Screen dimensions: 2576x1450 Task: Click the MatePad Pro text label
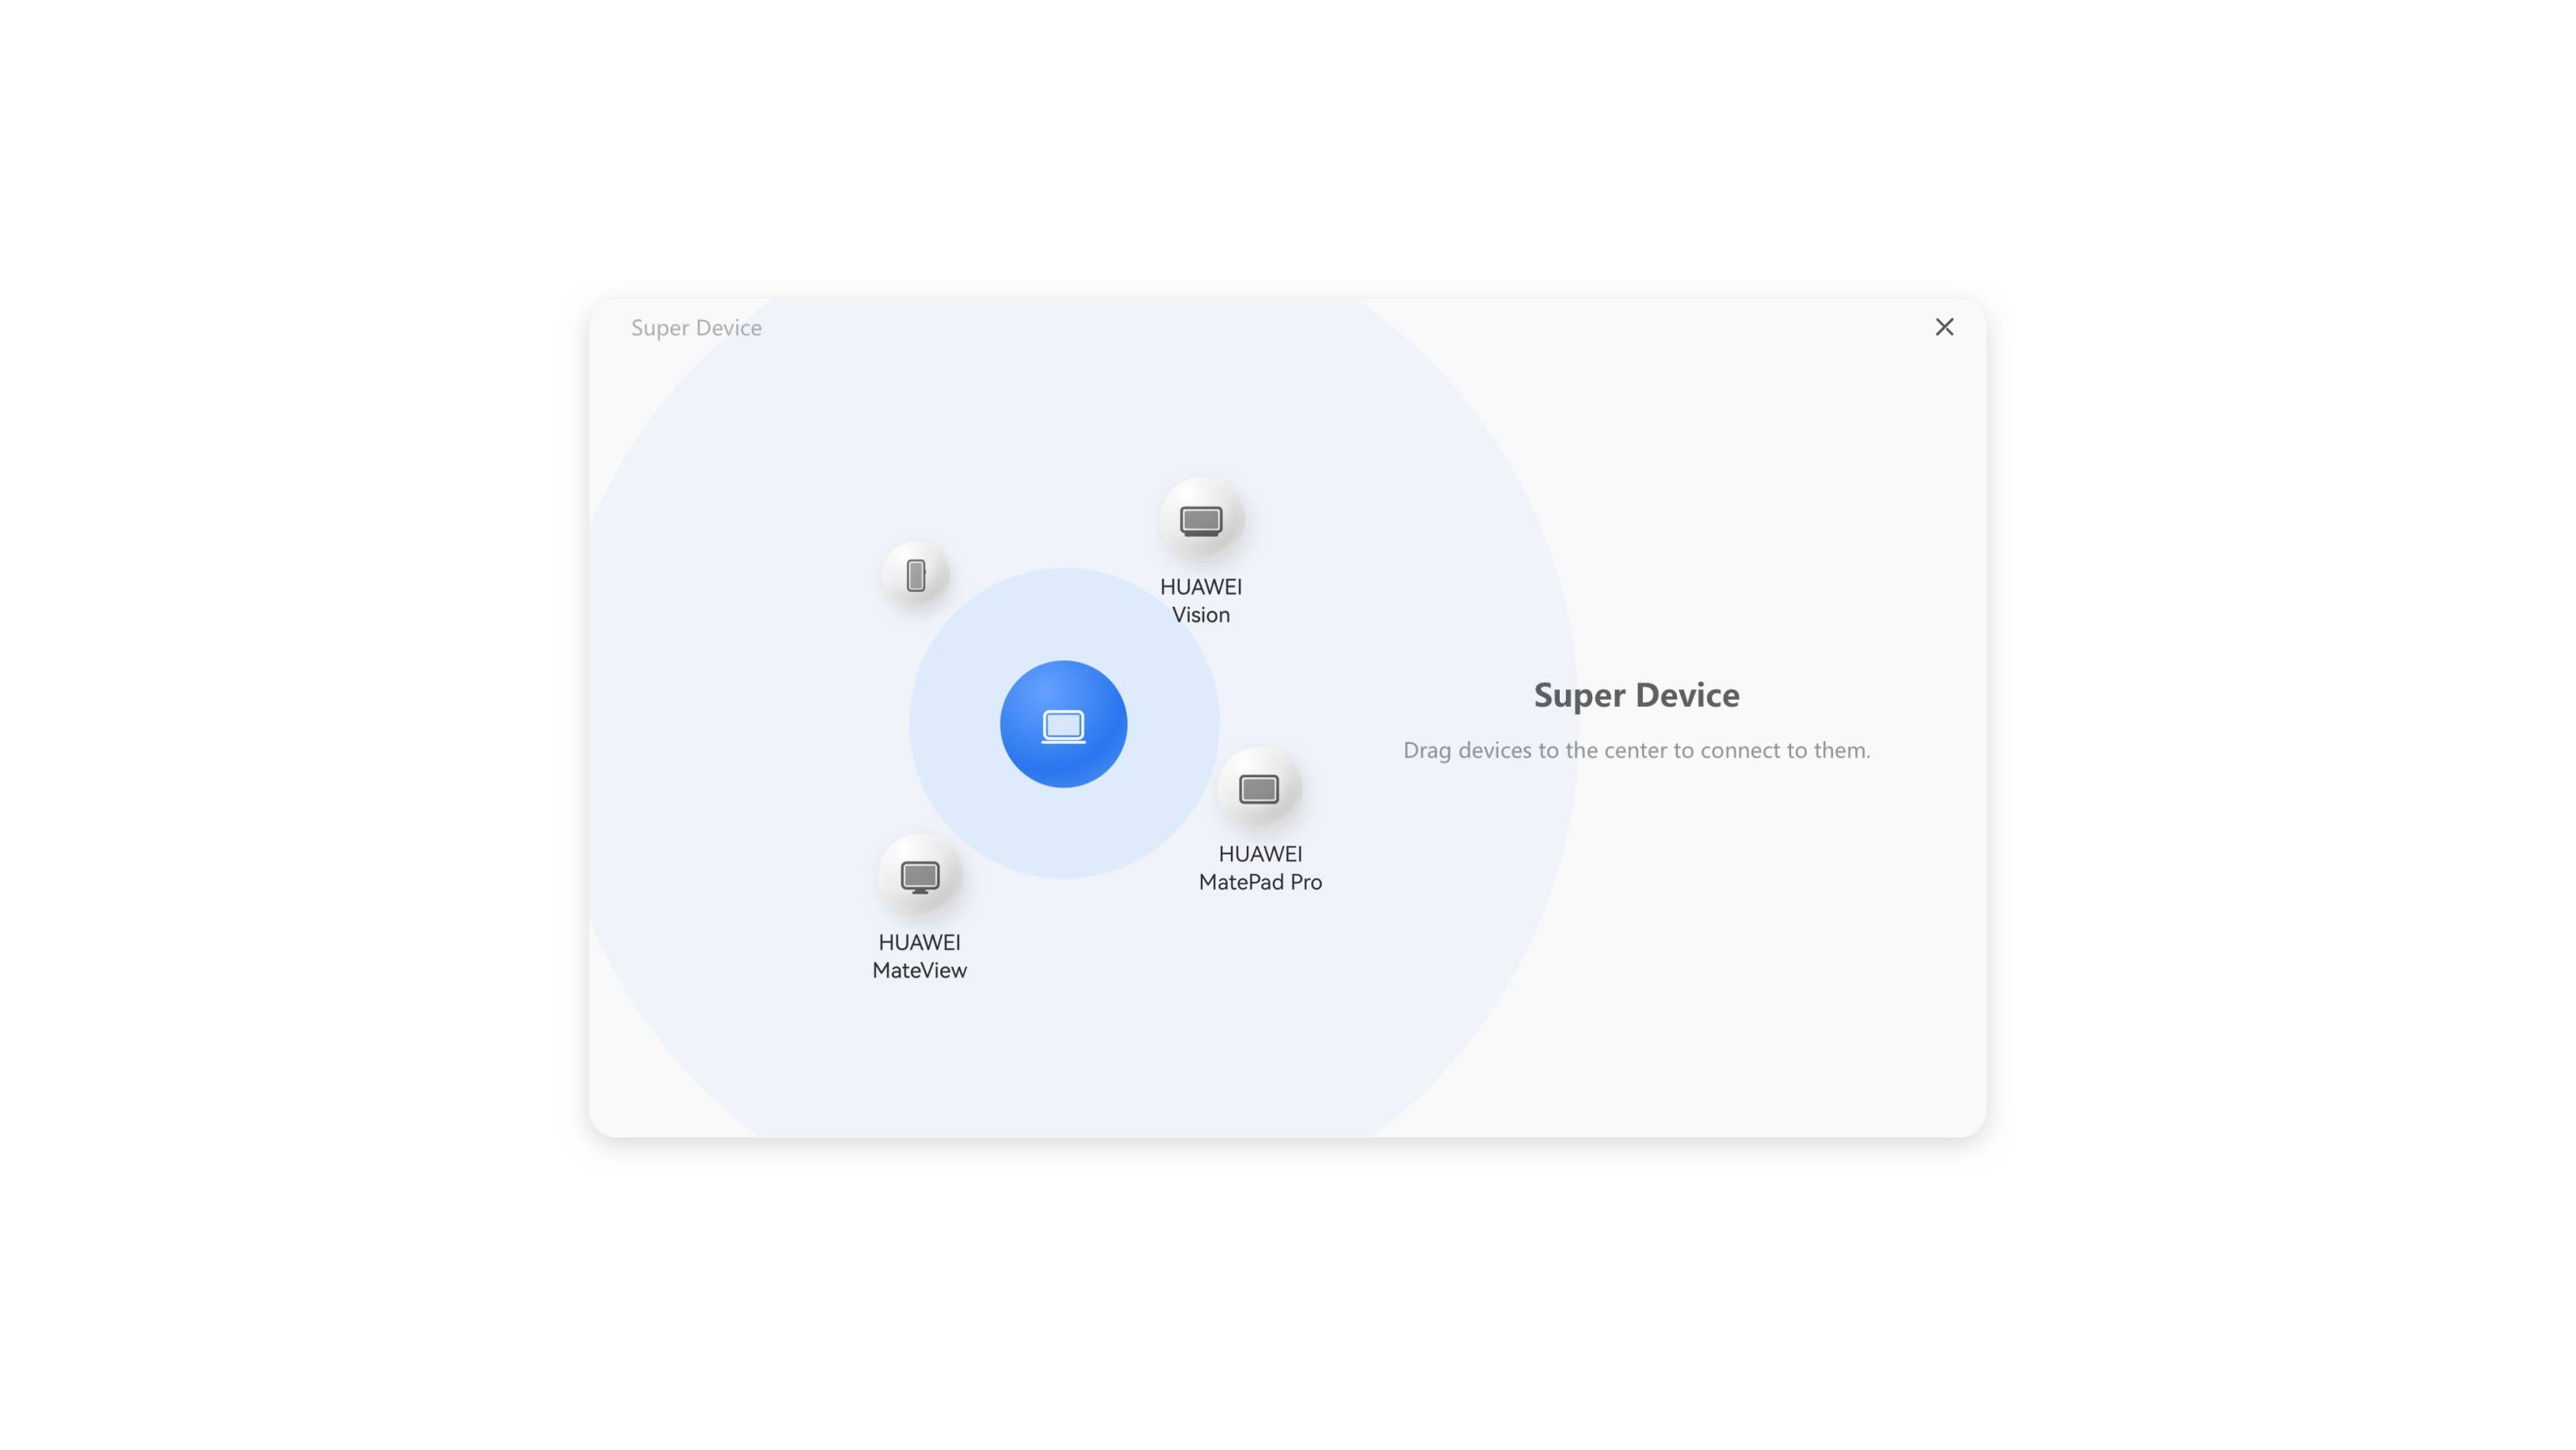coord(1260,882)
